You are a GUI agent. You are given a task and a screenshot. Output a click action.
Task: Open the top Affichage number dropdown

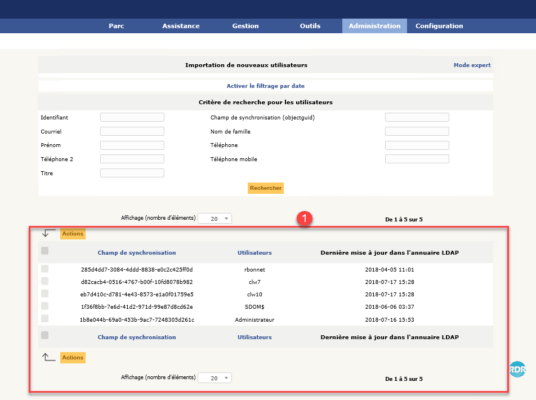215,218
